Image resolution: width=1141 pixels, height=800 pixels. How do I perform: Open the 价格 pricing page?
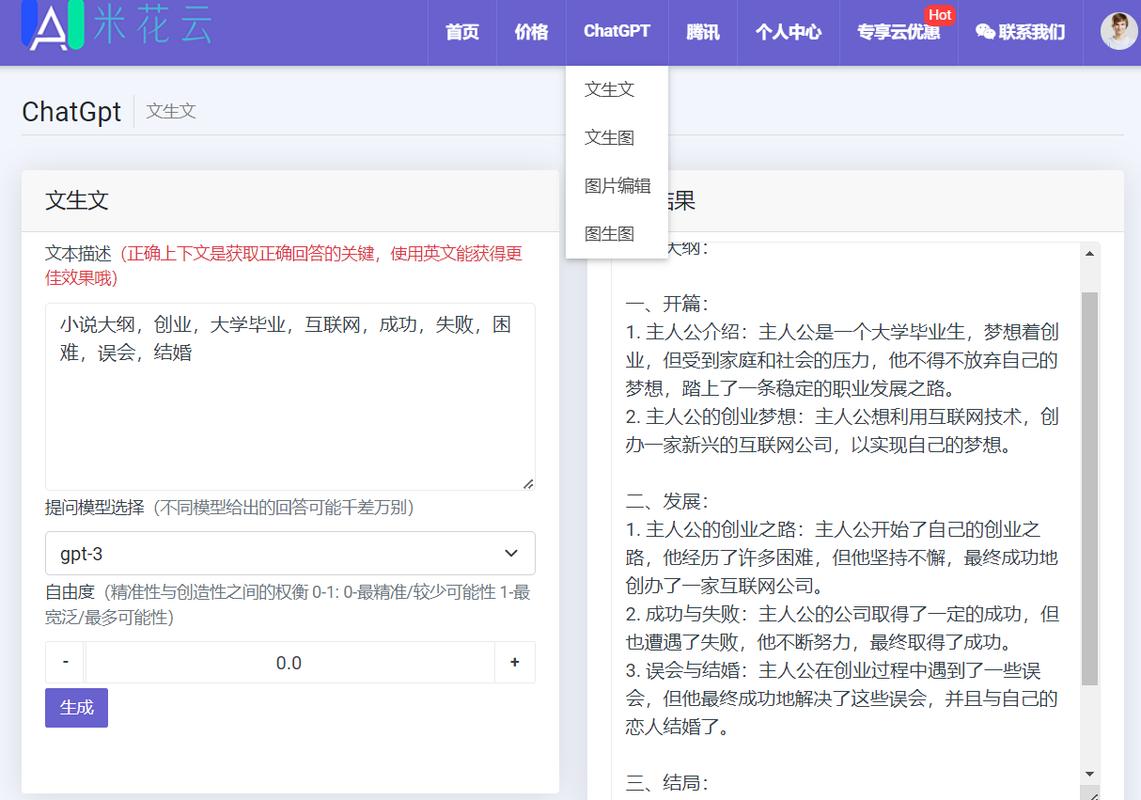pos(531,32)
